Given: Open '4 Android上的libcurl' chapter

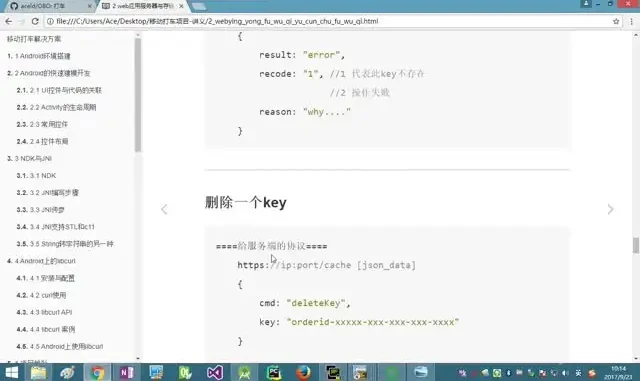Looking at the screenshot, I should (x=41, y=261).
